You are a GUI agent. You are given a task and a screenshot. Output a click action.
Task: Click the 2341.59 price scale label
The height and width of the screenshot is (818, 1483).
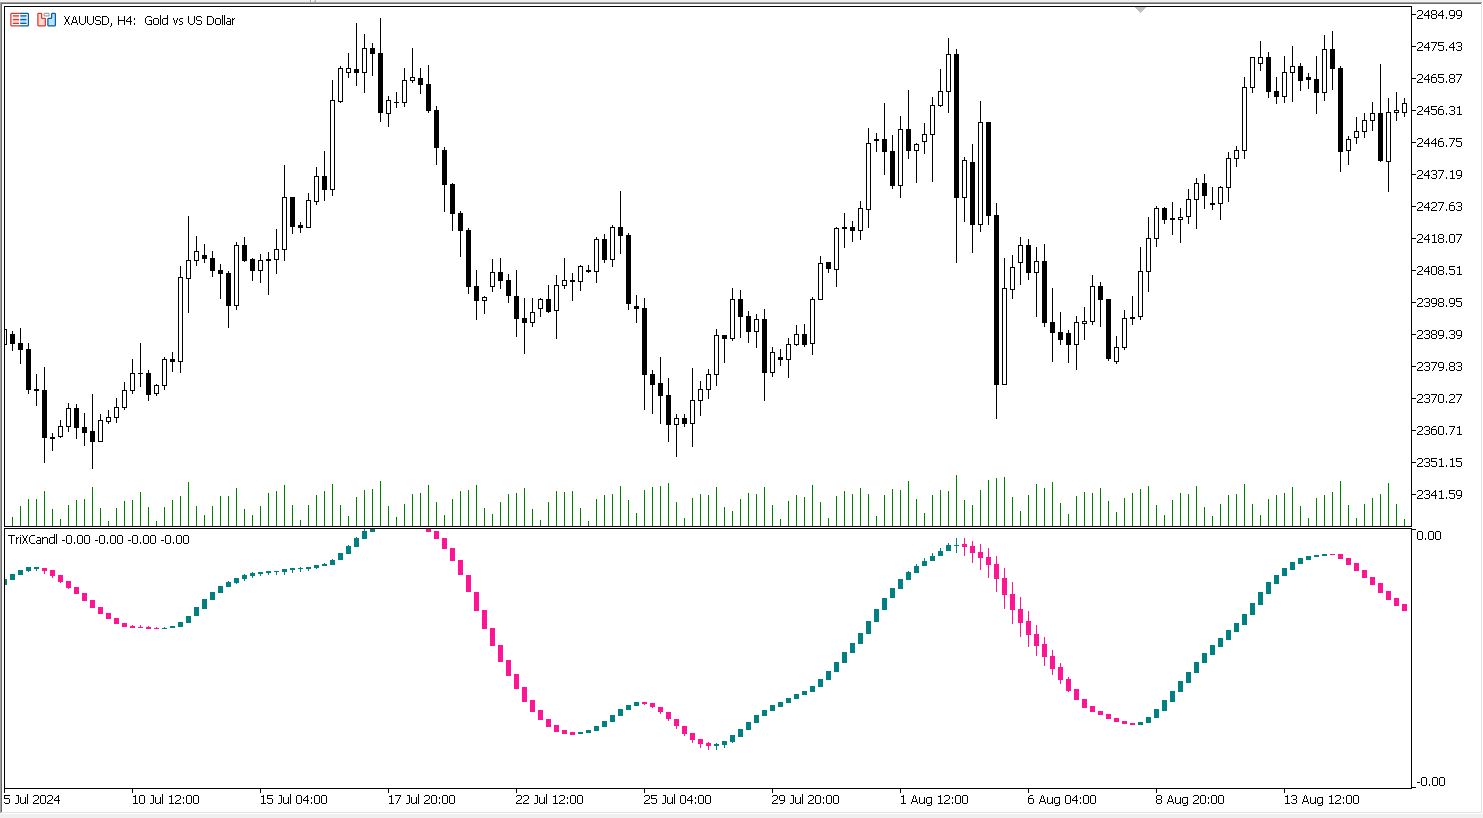tap(1438, 495)
